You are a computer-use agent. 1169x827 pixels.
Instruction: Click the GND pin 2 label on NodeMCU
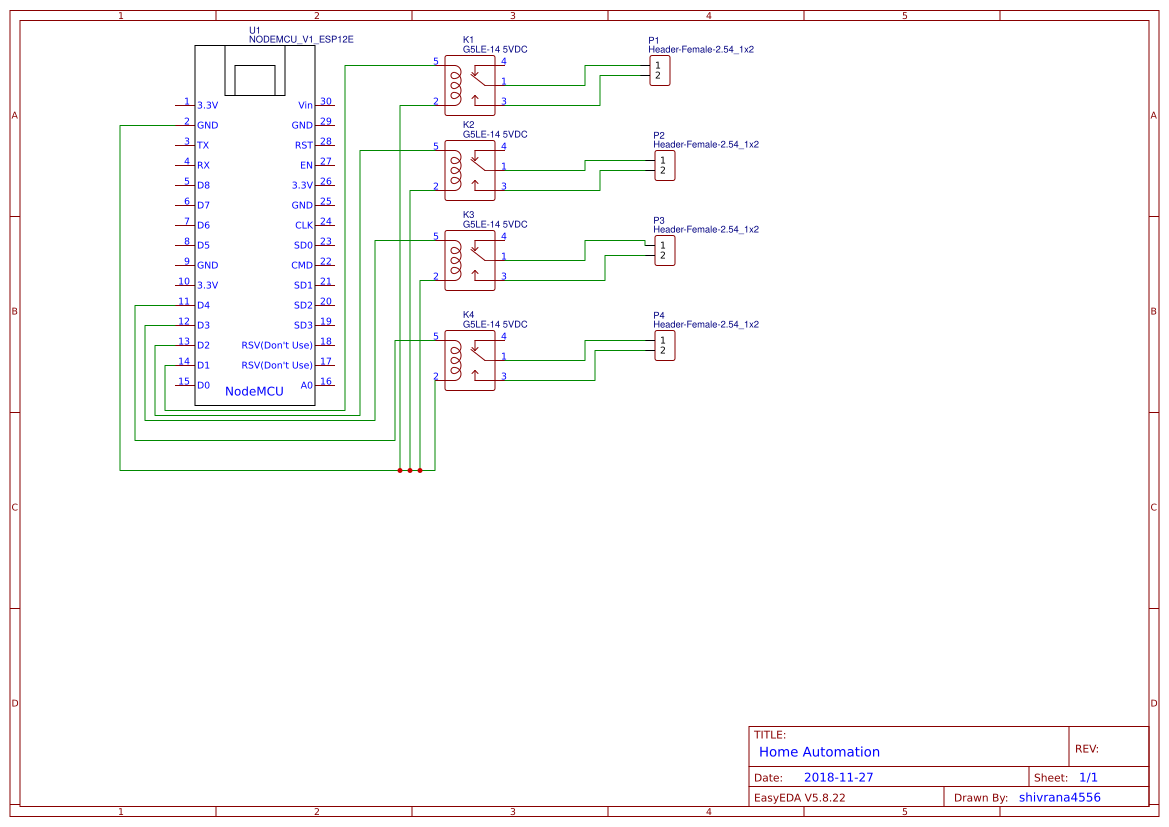(x=207, y=125)
